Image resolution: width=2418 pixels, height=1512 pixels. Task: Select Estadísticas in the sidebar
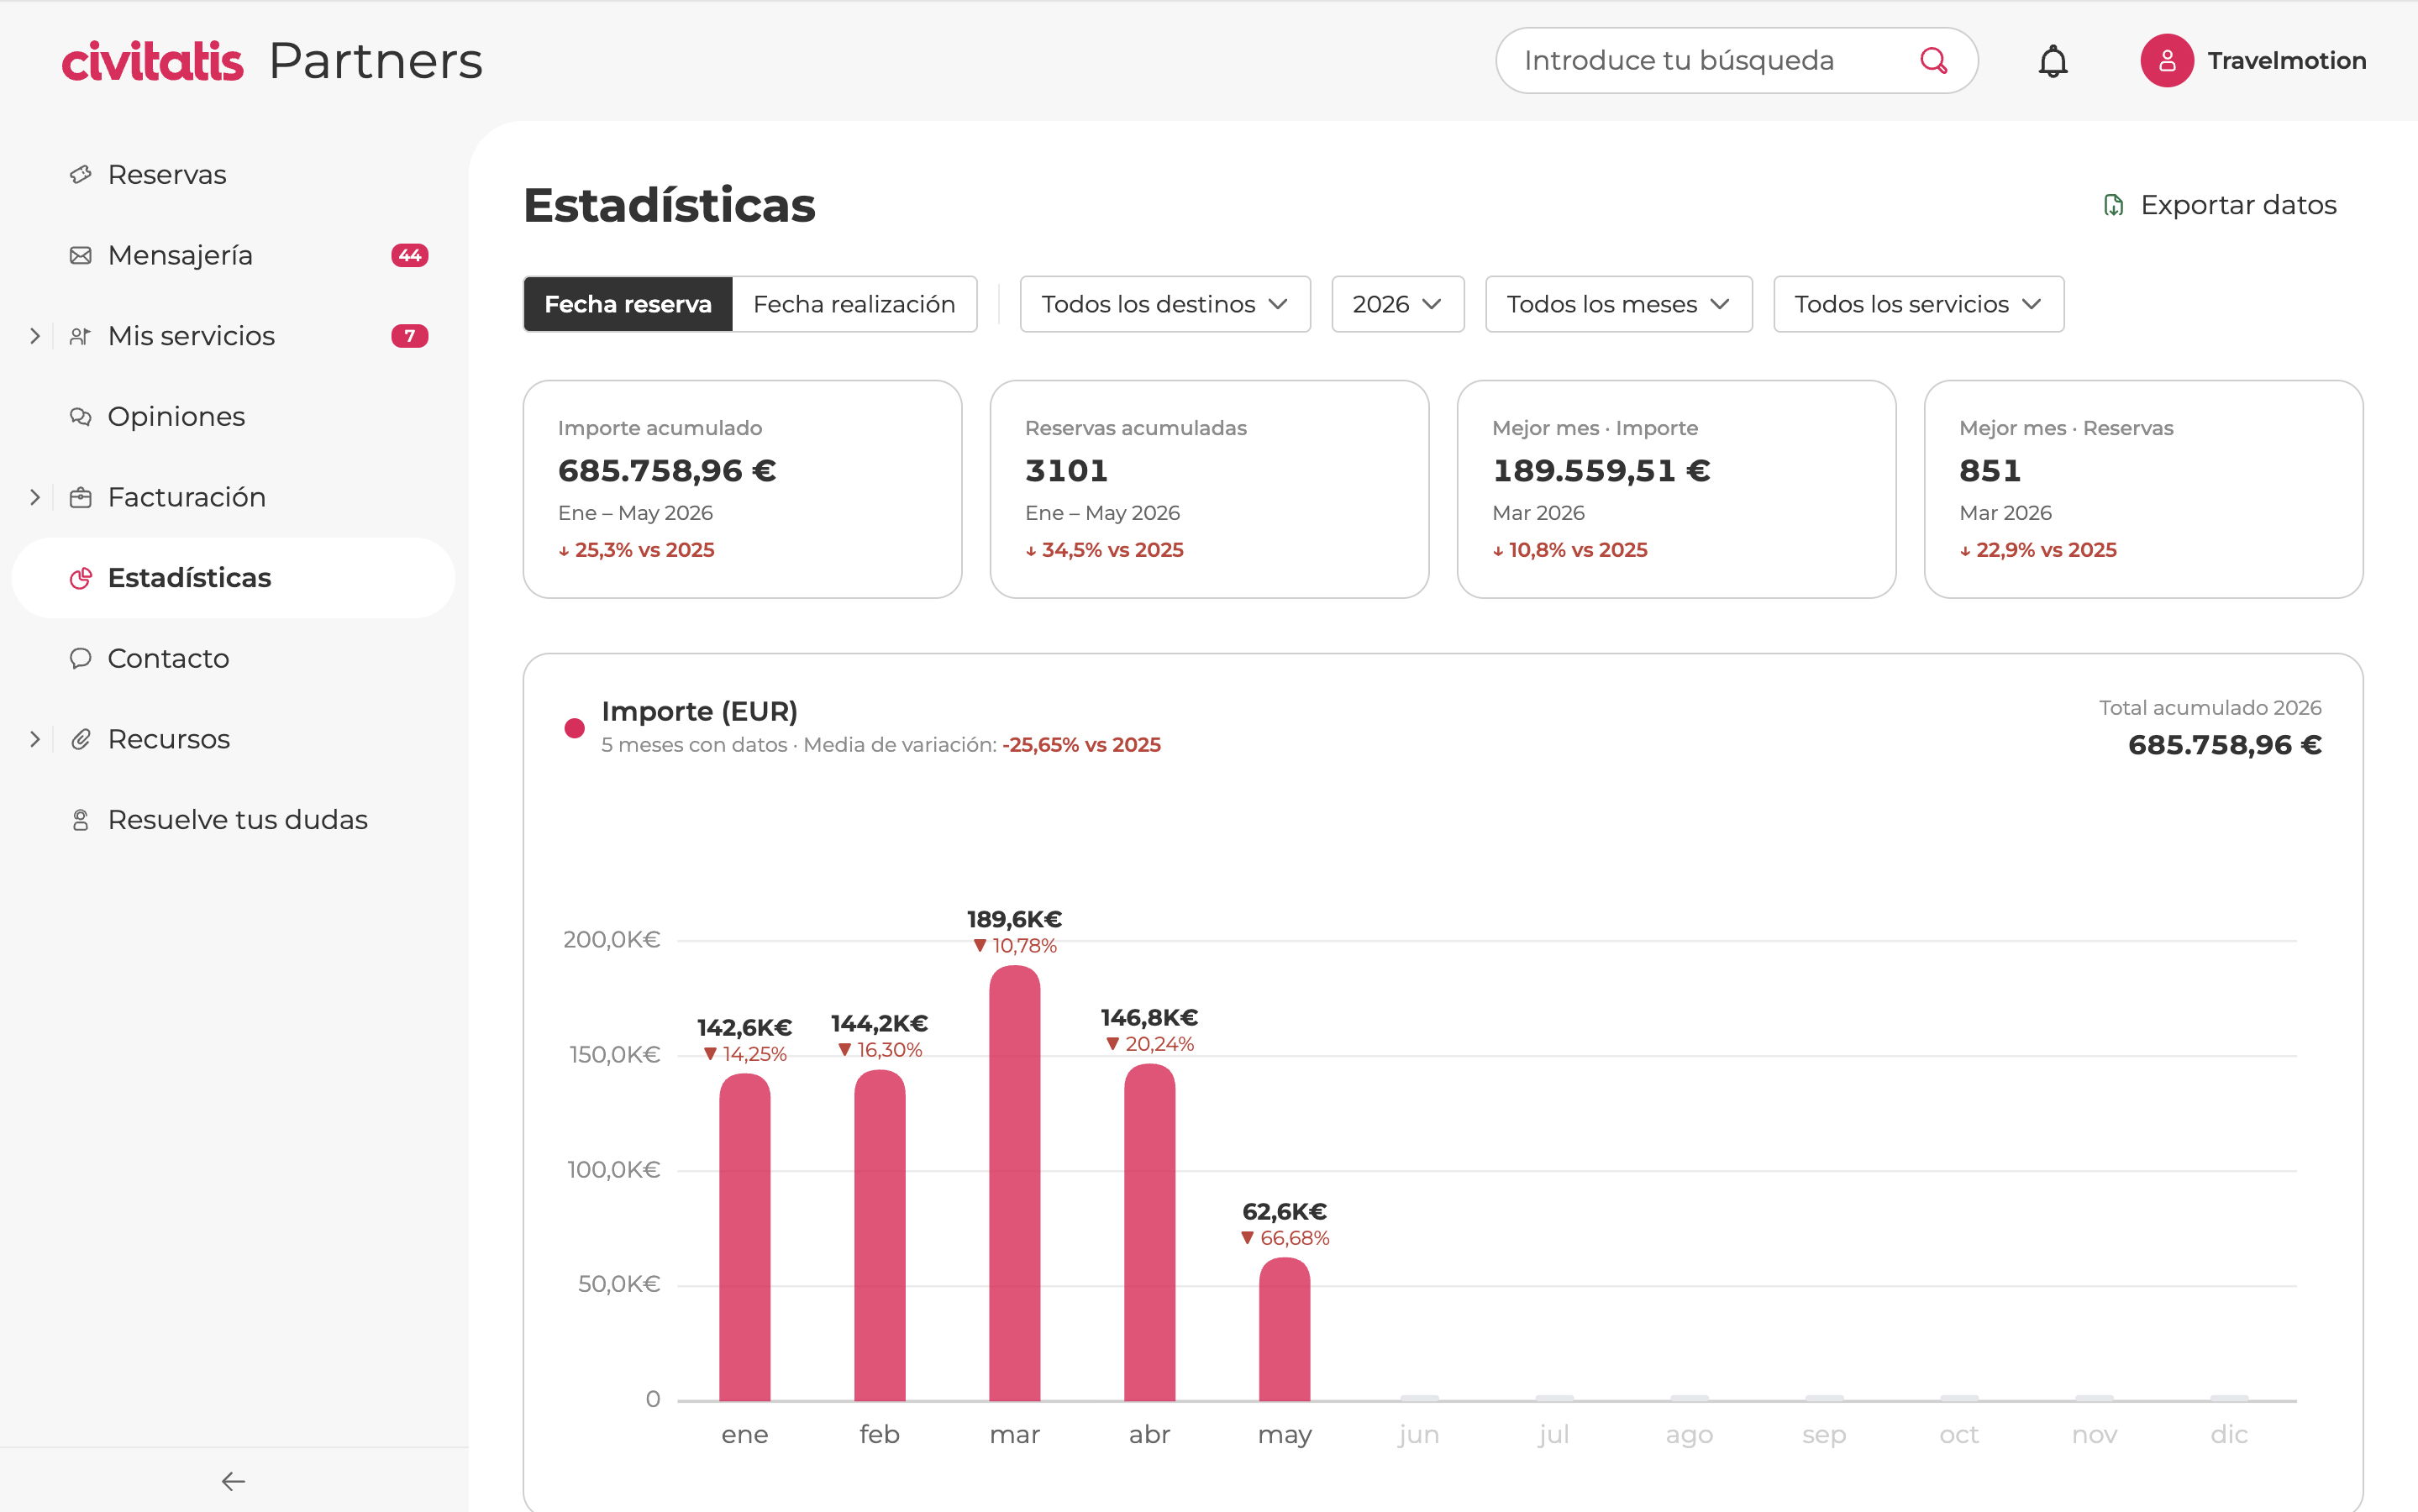[x=233, y=578]
